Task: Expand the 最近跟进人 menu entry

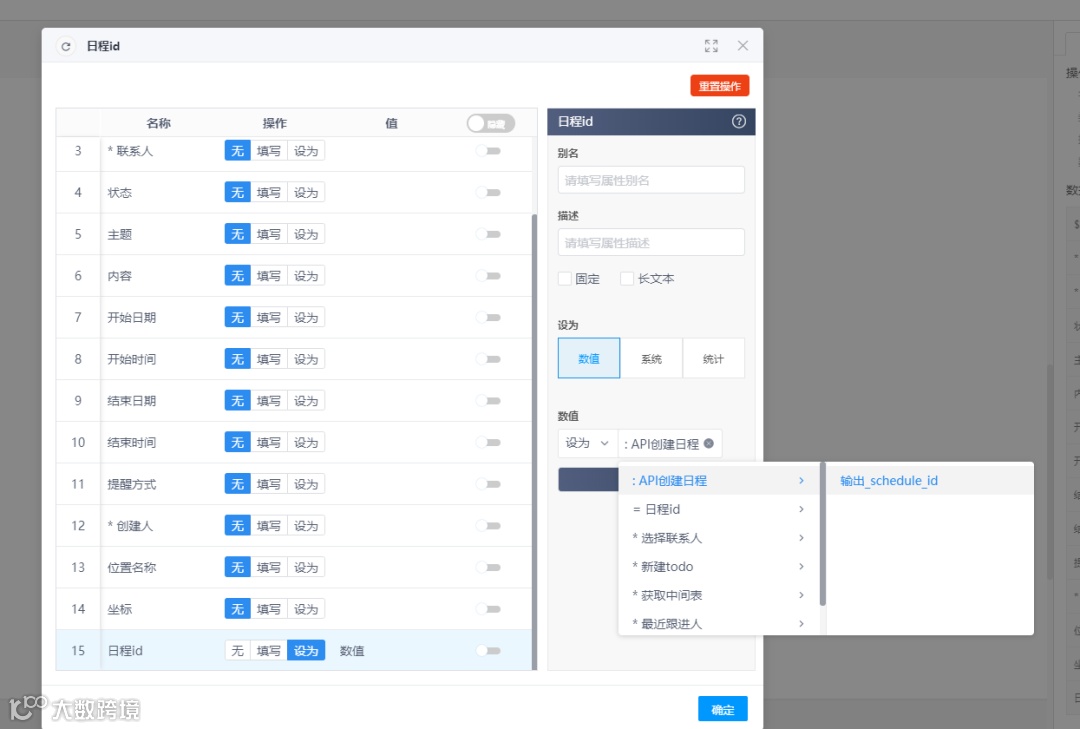Action: click(x=718, y=624)
